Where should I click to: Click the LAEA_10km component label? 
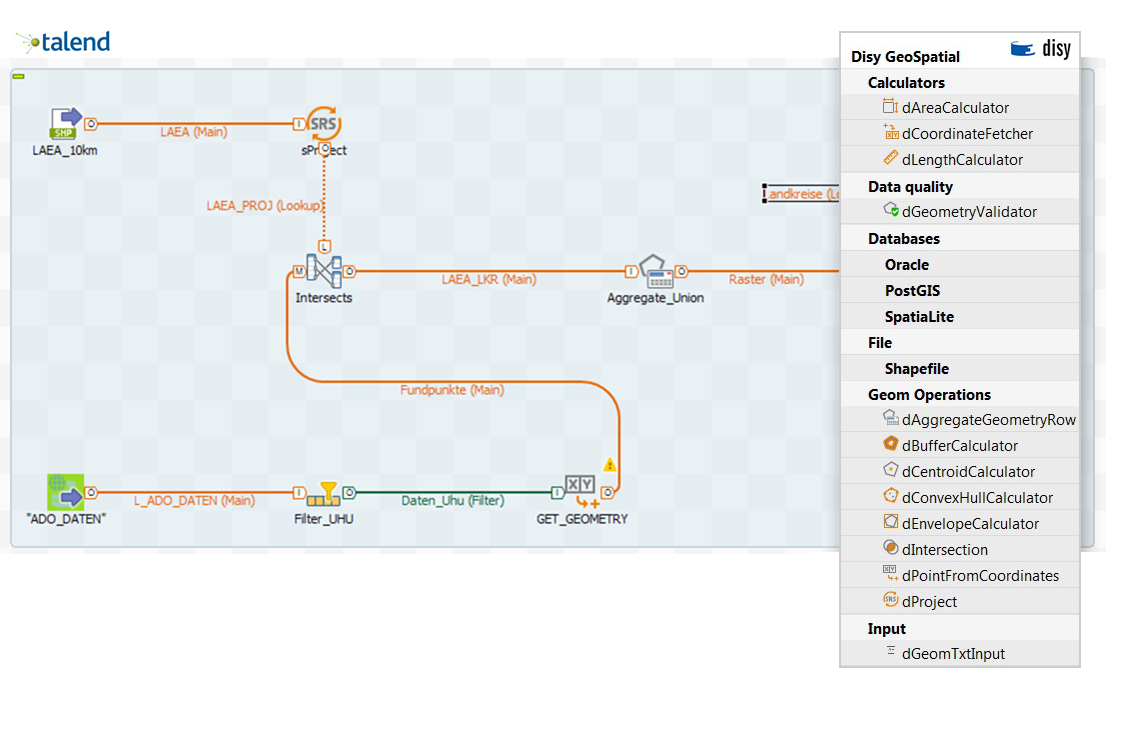coord(64,150)
